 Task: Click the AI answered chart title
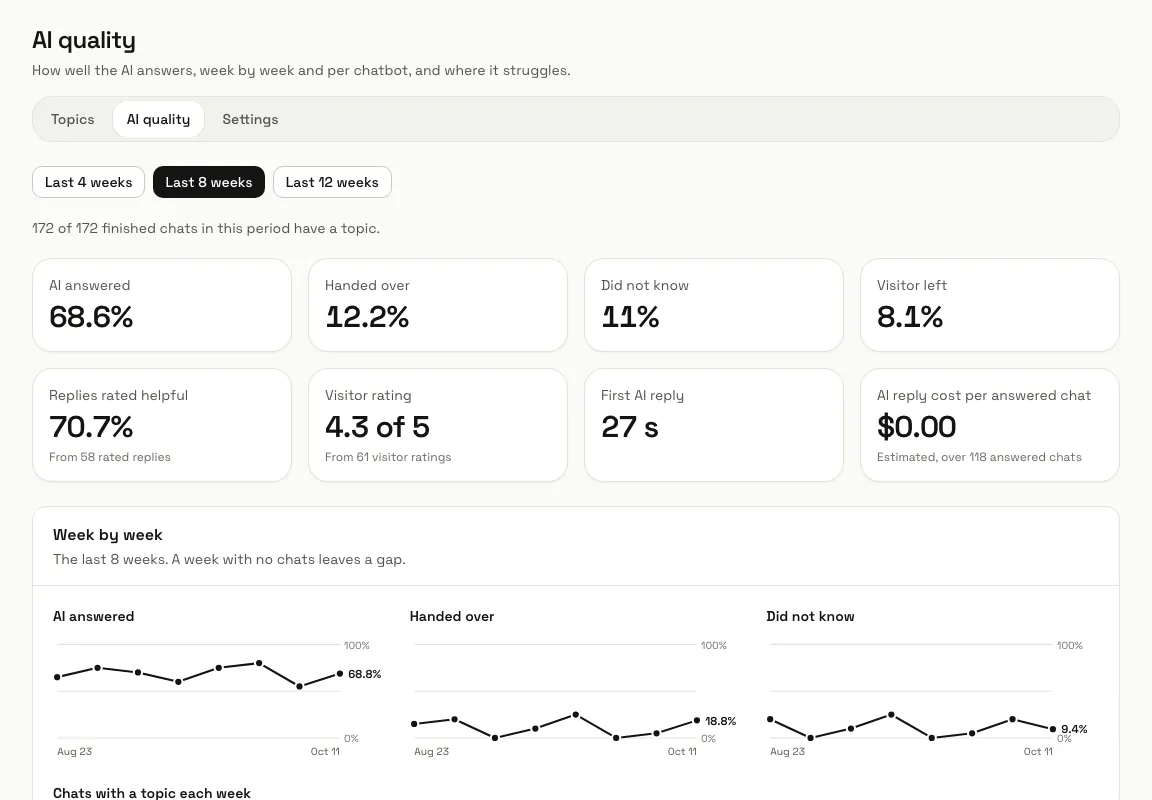(x=93, y=616)
